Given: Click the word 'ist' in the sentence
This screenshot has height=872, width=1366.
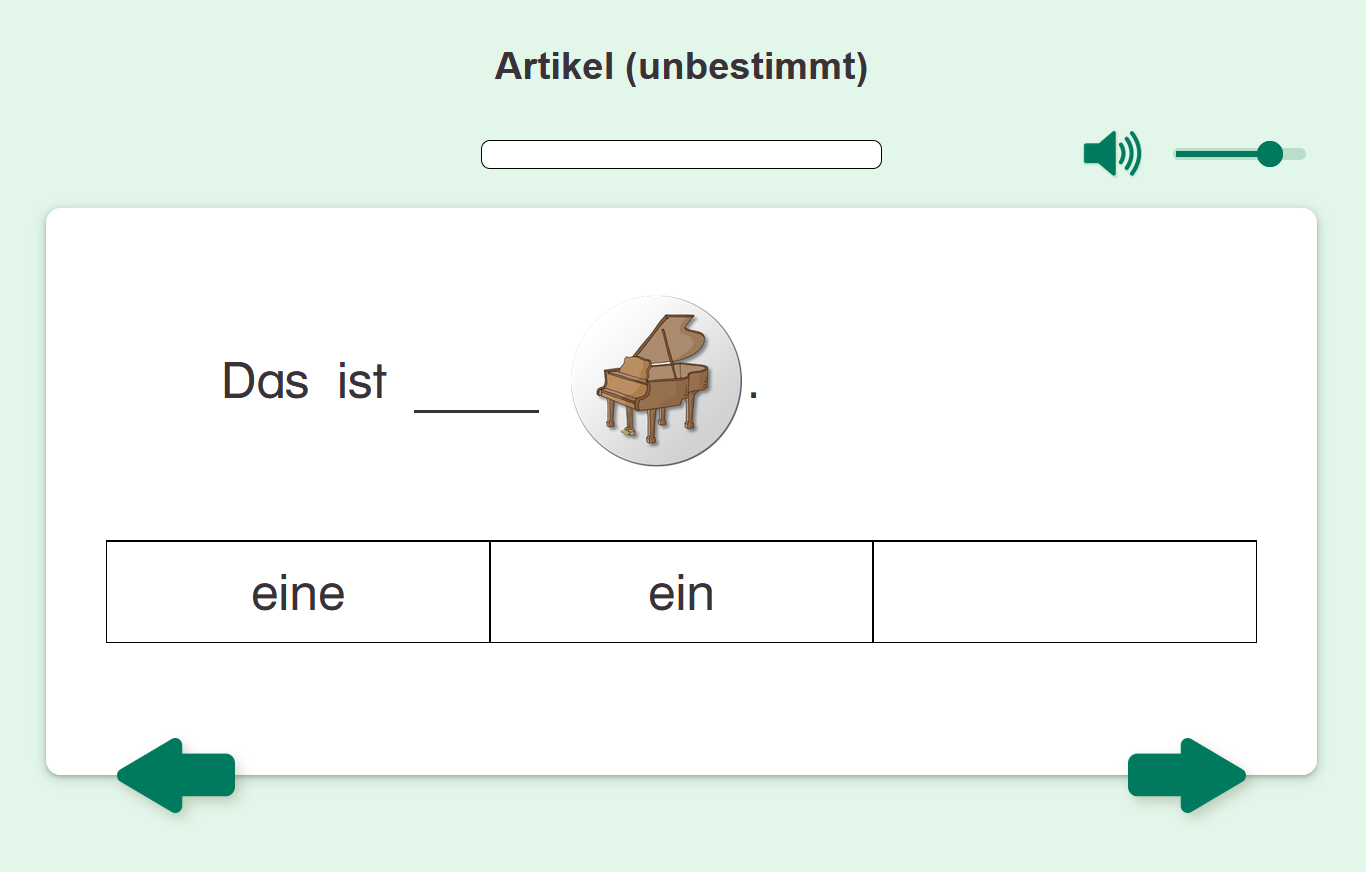Looking at the screenshot, I should click(364, 381).
